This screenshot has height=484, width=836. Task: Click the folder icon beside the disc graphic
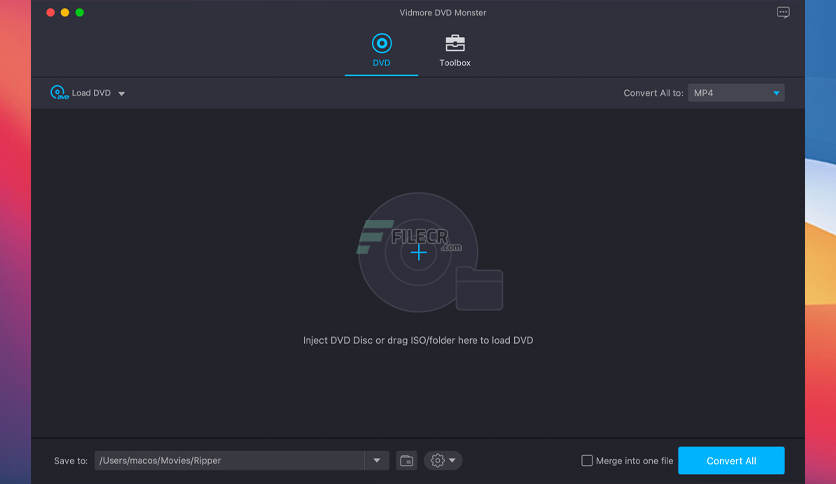[479, 288]
